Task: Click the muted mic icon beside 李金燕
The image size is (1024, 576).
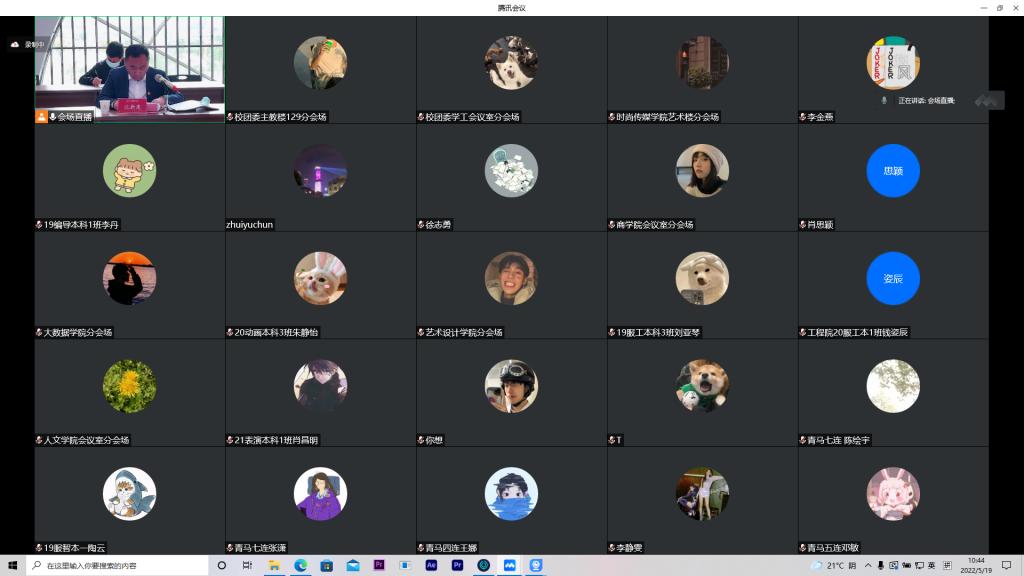Action: point(803,117)
